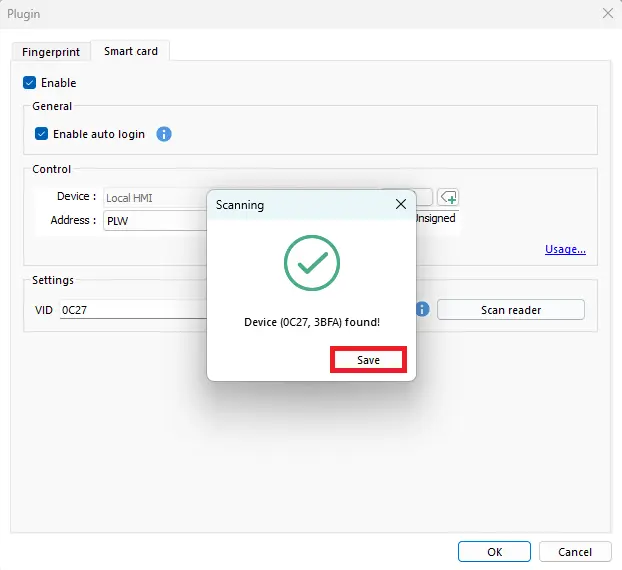Click Cancel to discard plugin changes

[574, 552]
